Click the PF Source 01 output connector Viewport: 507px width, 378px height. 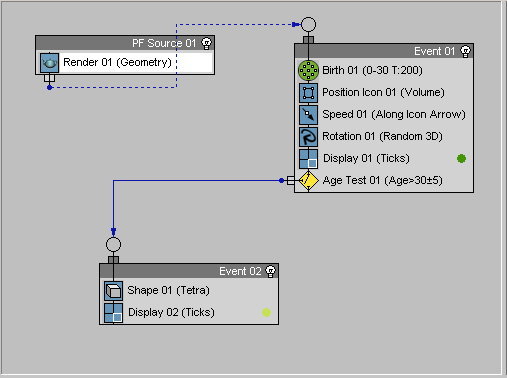point(49,78)
